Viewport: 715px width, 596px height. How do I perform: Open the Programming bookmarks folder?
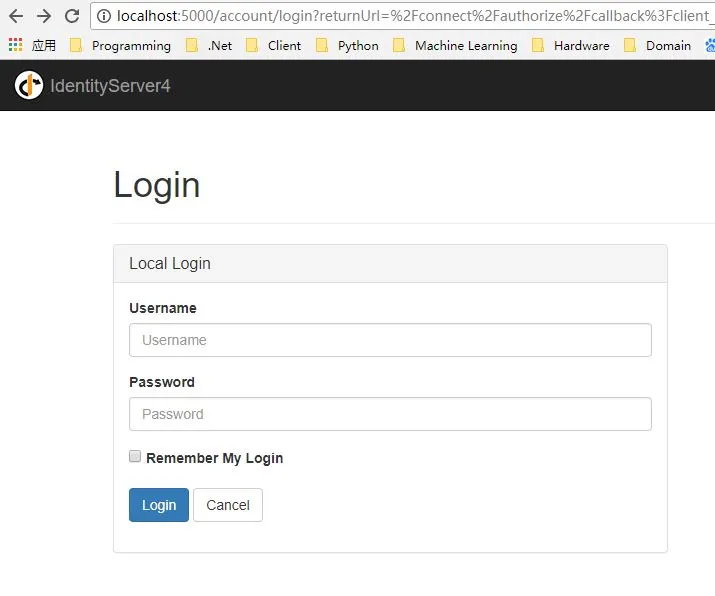[120, 45]
